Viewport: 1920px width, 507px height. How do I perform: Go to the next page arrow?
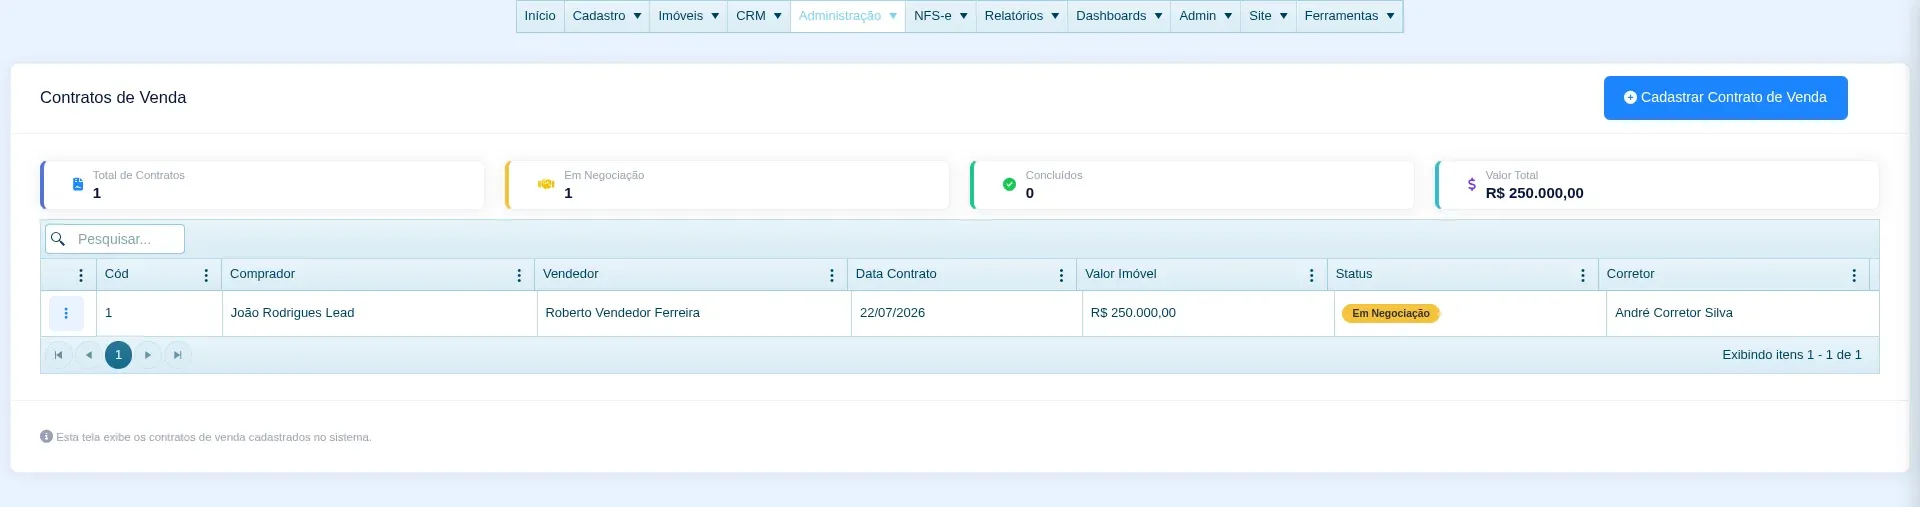click(x=148, y=355)
